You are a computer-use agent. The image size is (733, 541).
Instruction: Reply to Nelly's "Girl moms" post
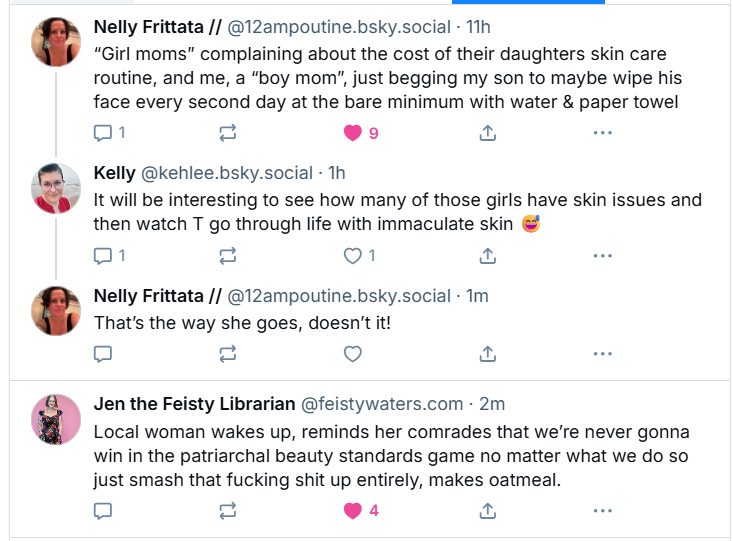pyautogui.click(x=103, y=132)
